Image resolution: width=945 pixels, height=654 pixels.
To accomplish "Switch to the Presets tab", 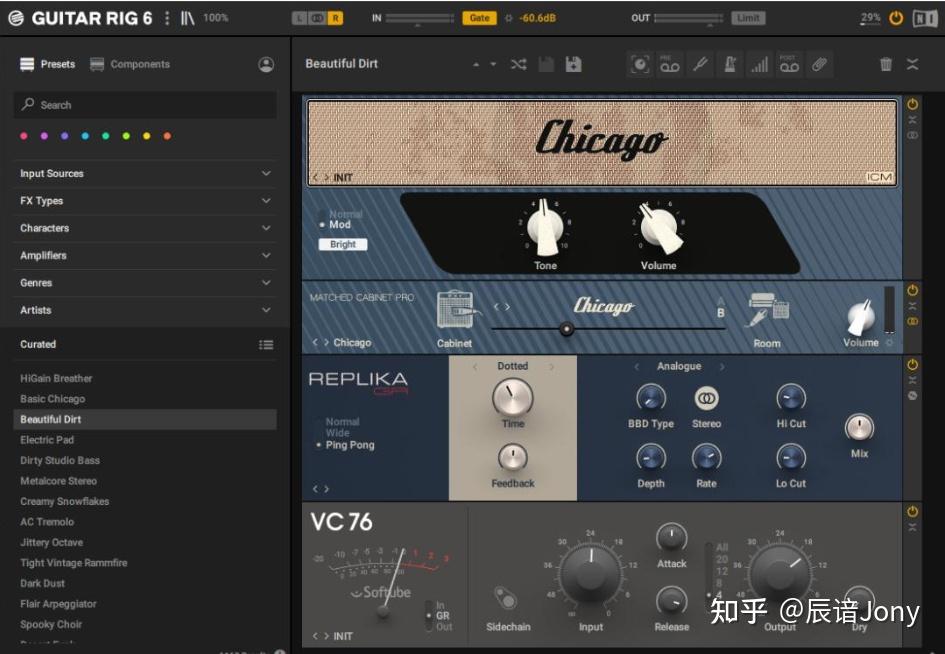I will point(48,64).
